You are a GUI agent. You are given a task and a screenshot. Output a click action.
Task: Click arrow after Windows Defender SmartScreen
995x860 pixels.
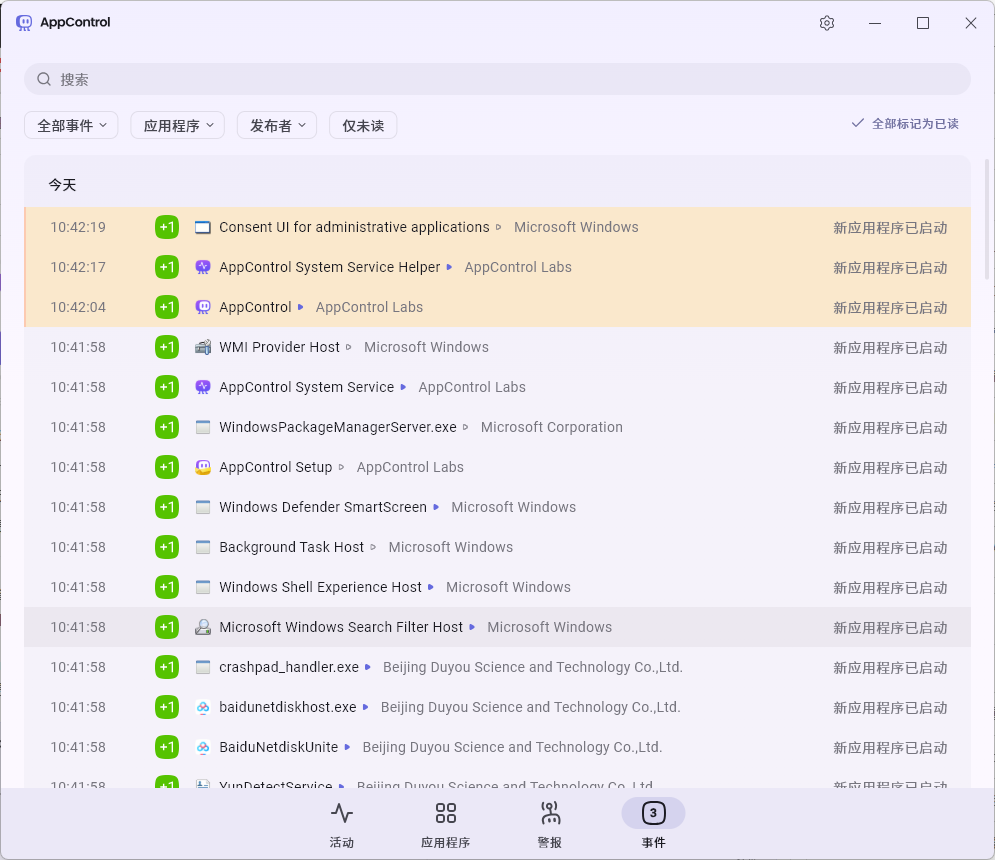point(436,507)
